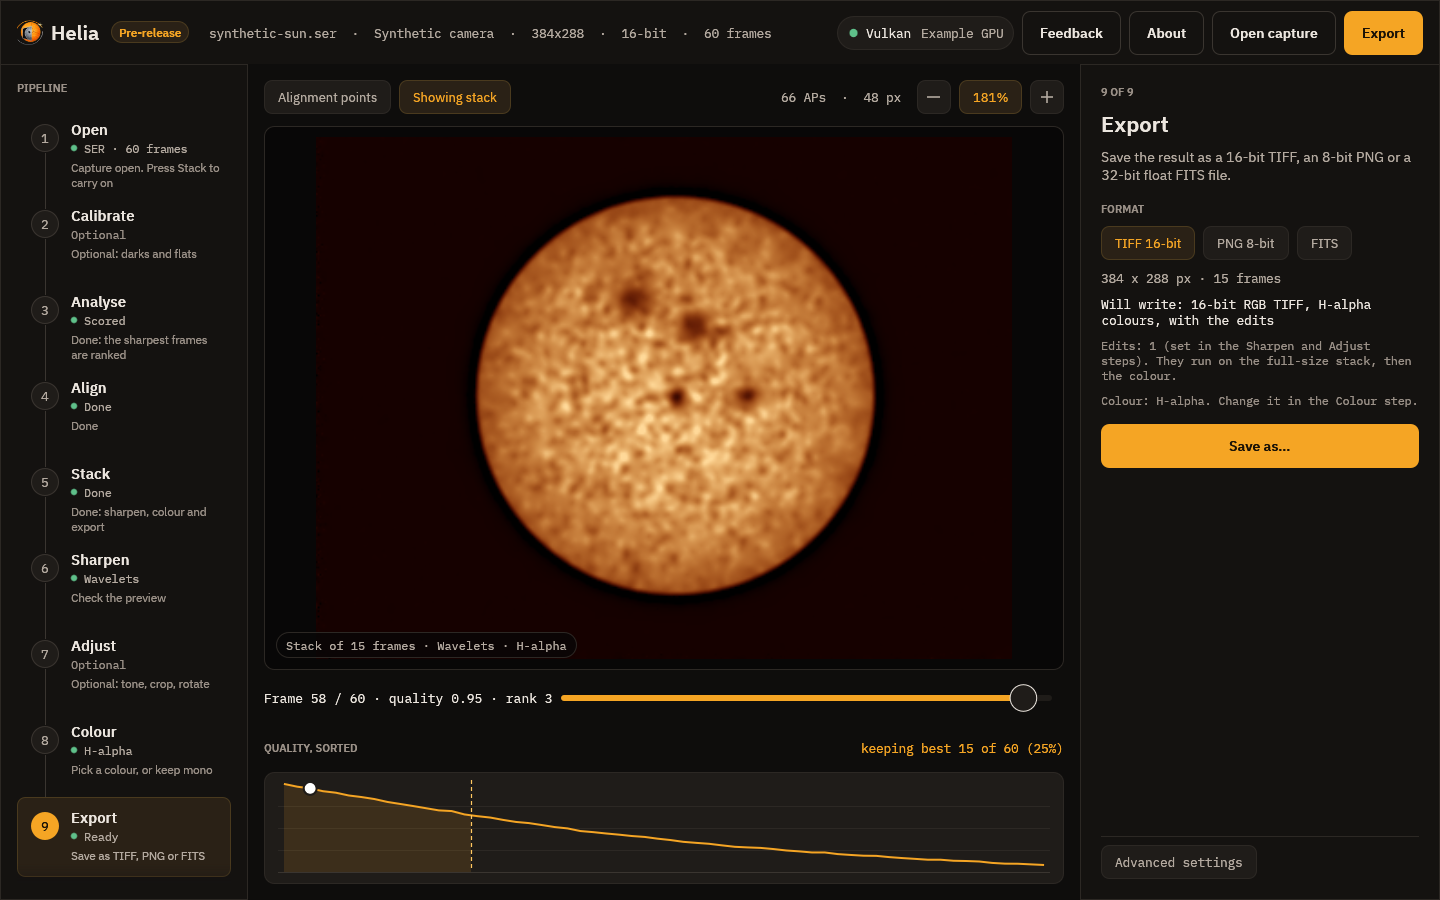1440x900 pixels.
Task: Choose PNG 8-bit export format
Action: click(x=1246, y=243)
